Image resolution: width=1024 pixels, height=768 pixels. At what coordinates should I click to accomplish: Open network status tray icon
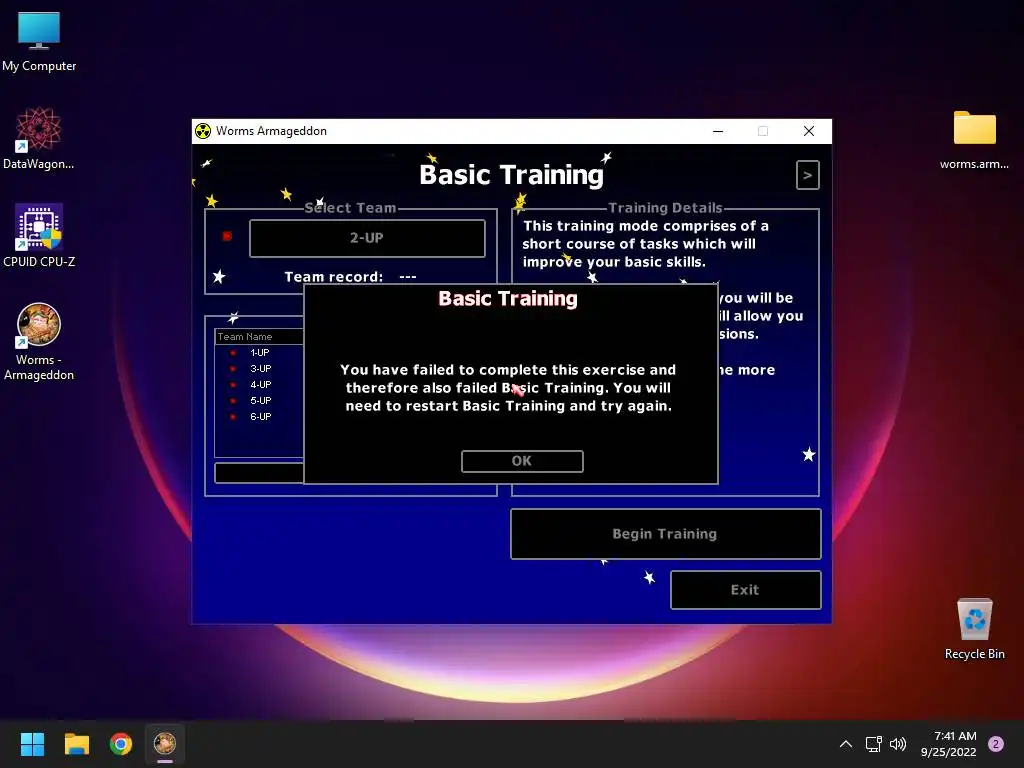click(x=874, y=744)
